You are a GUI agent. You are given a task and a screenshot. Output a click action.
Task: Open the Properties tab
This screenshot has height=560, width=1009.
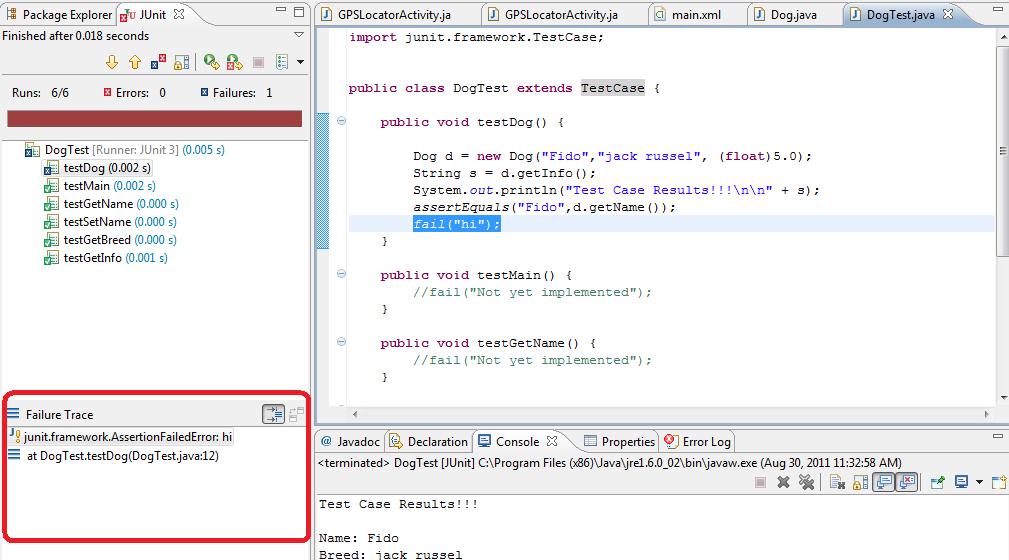tap(620, 442)
